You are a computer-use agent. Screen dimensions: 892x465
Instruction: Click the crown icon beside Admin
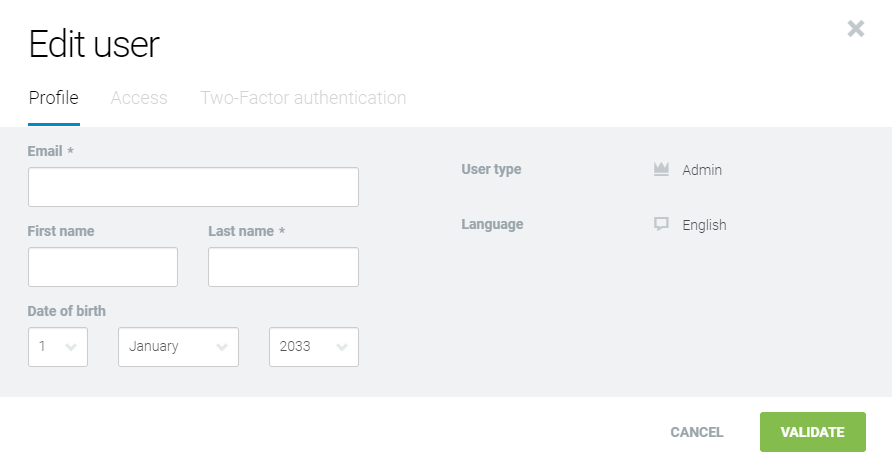click(661, 169)
